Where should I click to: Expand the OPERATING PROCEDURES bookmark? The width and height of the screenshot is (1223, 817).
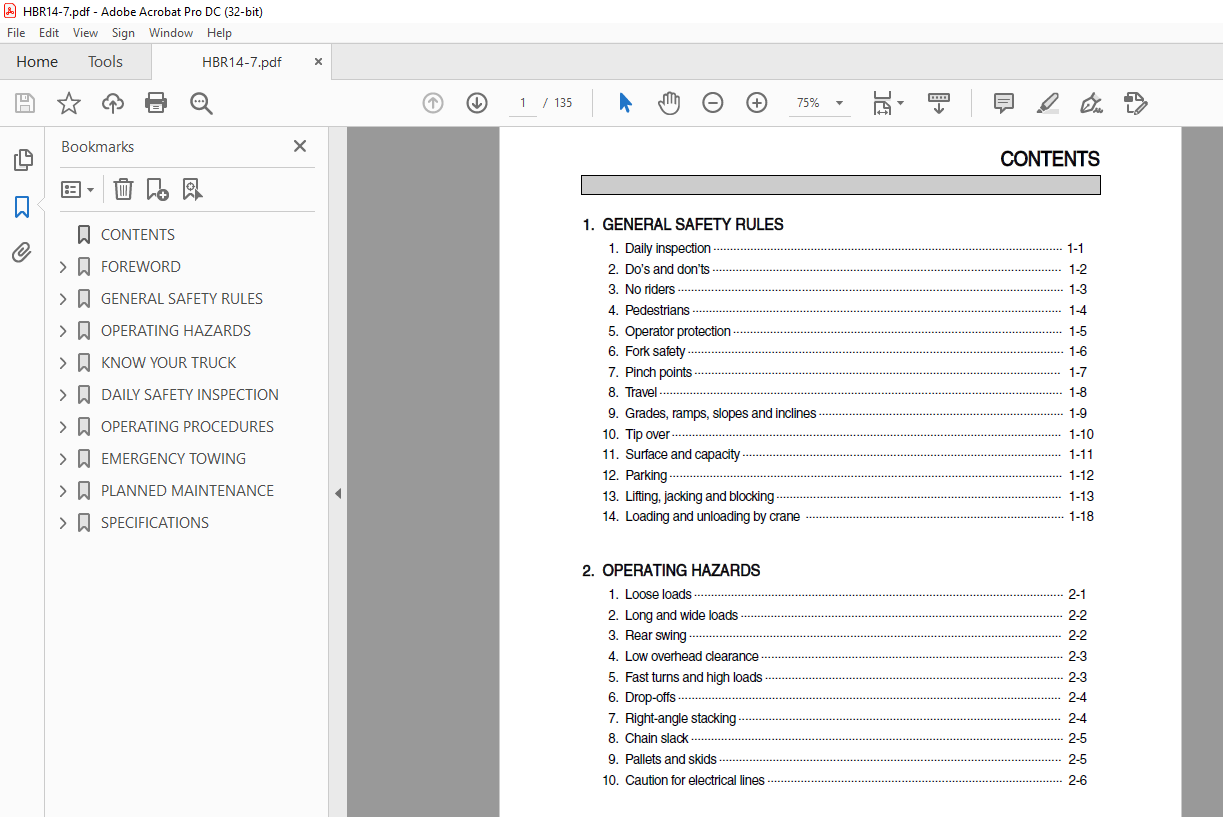point(63,427)
